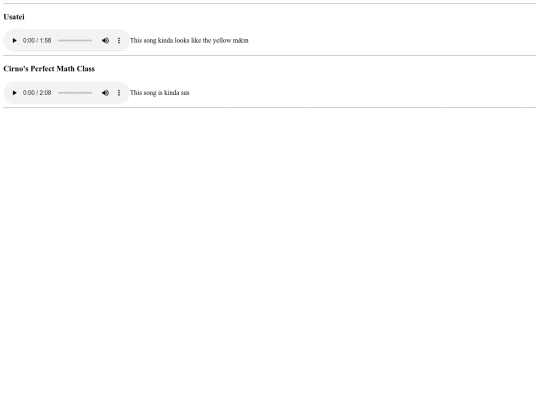Play Cirno's Perfect Math Class audio
Screen dimensions: 540x405
point(14,93)
